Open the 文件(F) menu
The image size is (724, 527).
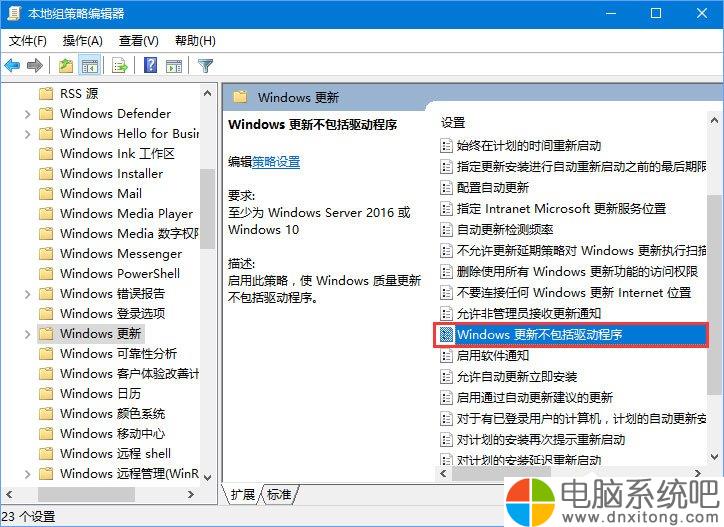28,41
